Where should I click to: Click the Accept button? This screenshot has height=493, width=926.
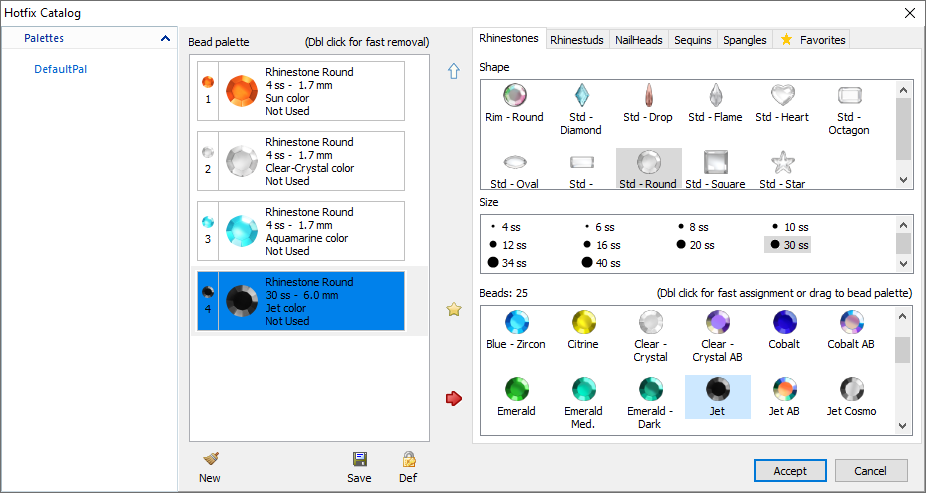coord(790,471)
